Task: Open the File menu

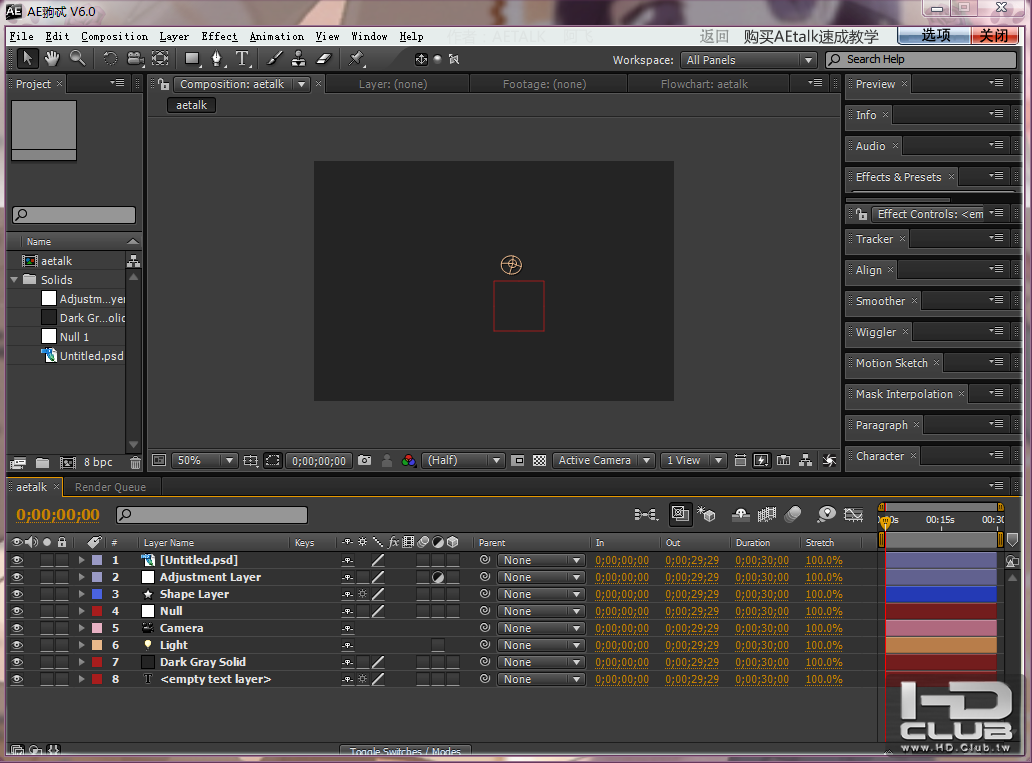Action: point(22,36)
